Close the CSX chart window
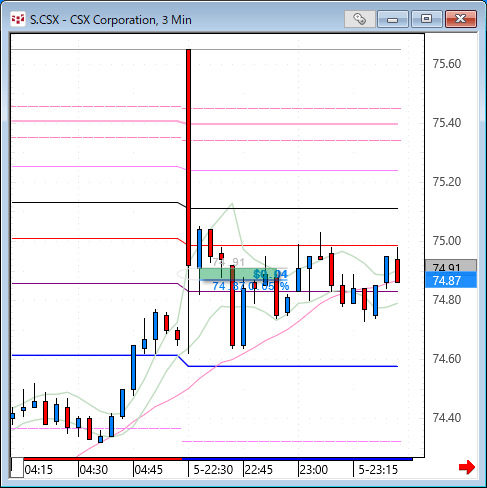Image resolution: width=487 pixels, height=488 pixels. (x=461, y=19)
